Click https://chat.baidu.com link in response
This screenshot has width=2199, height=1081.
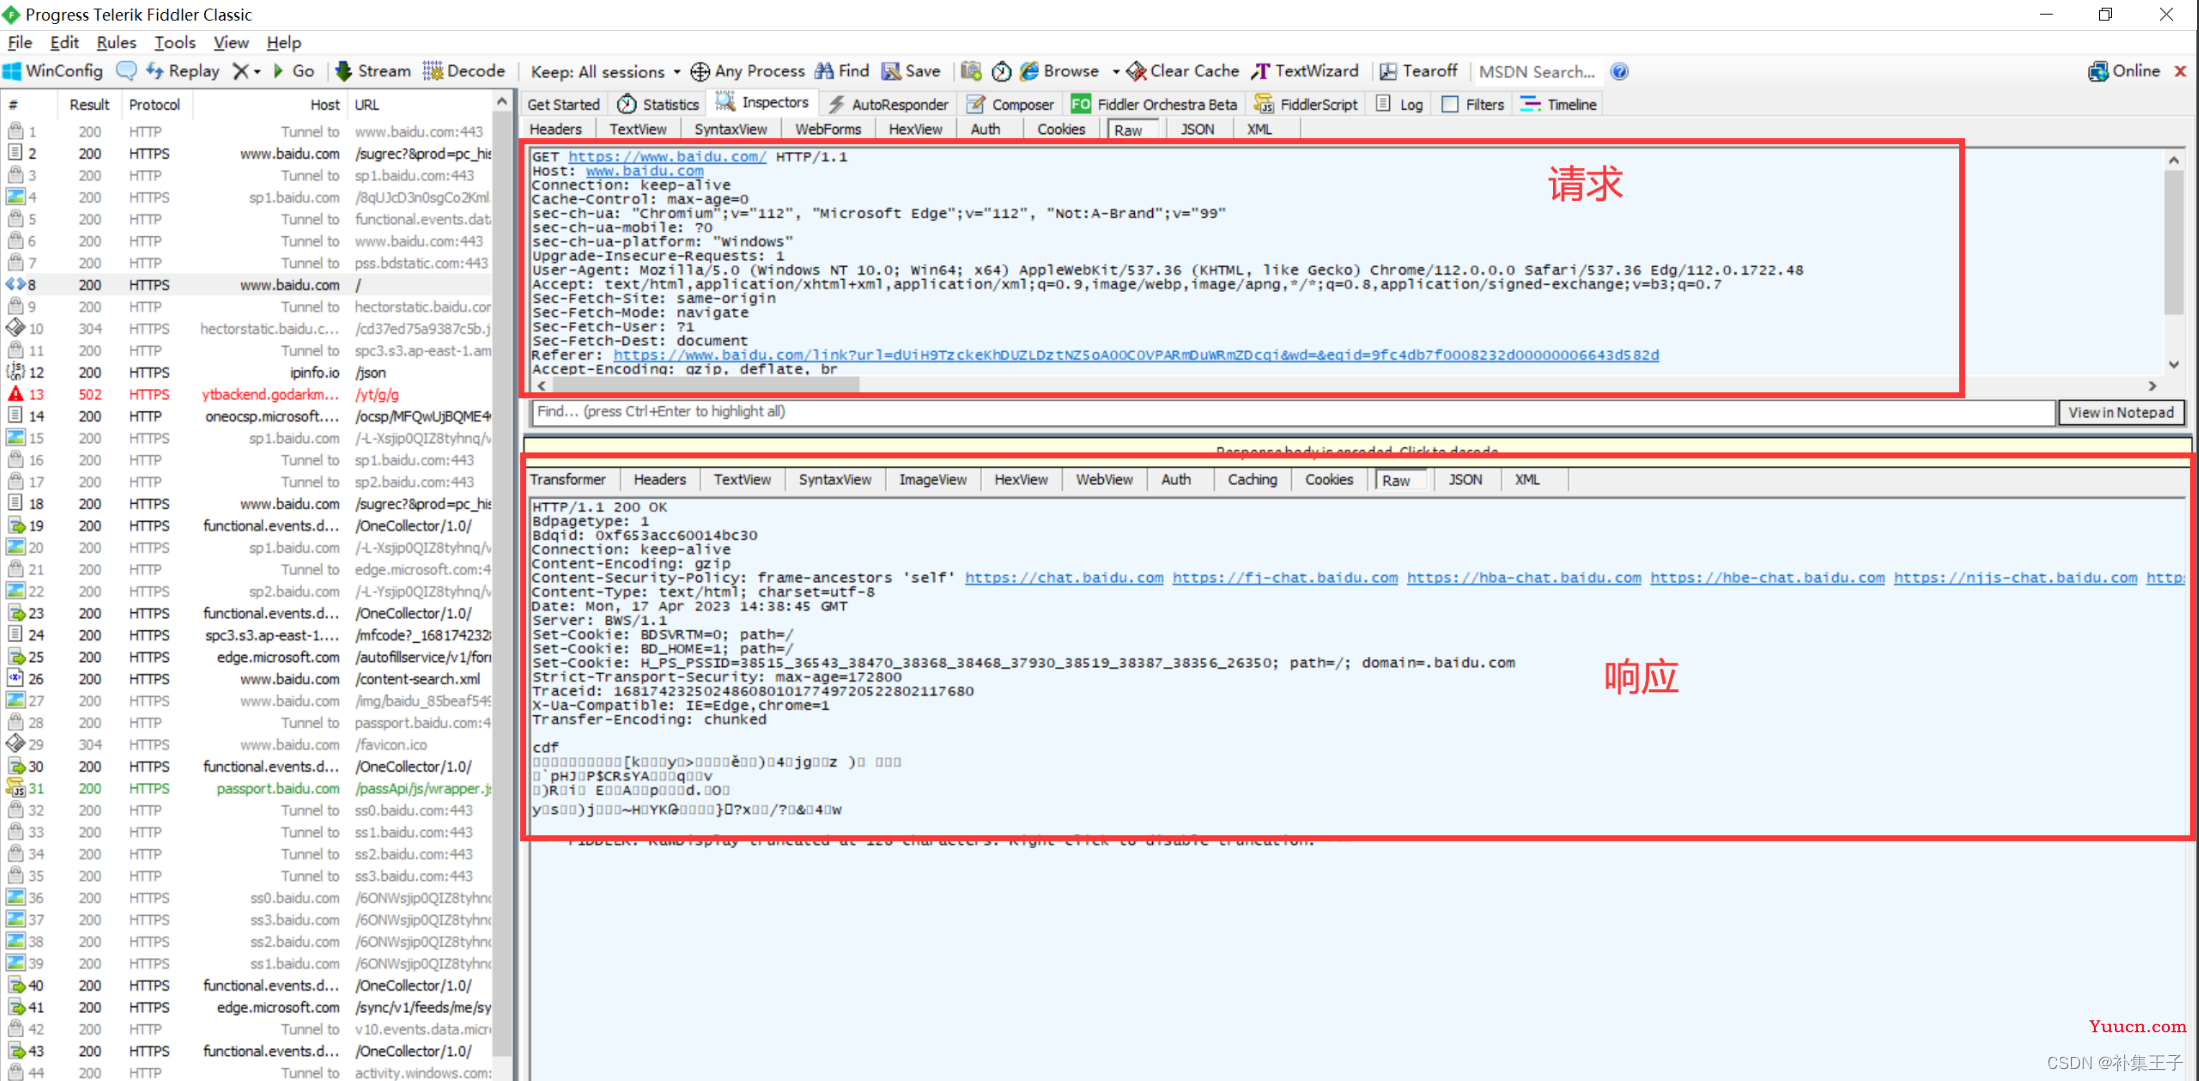(x=1064, y=578)
